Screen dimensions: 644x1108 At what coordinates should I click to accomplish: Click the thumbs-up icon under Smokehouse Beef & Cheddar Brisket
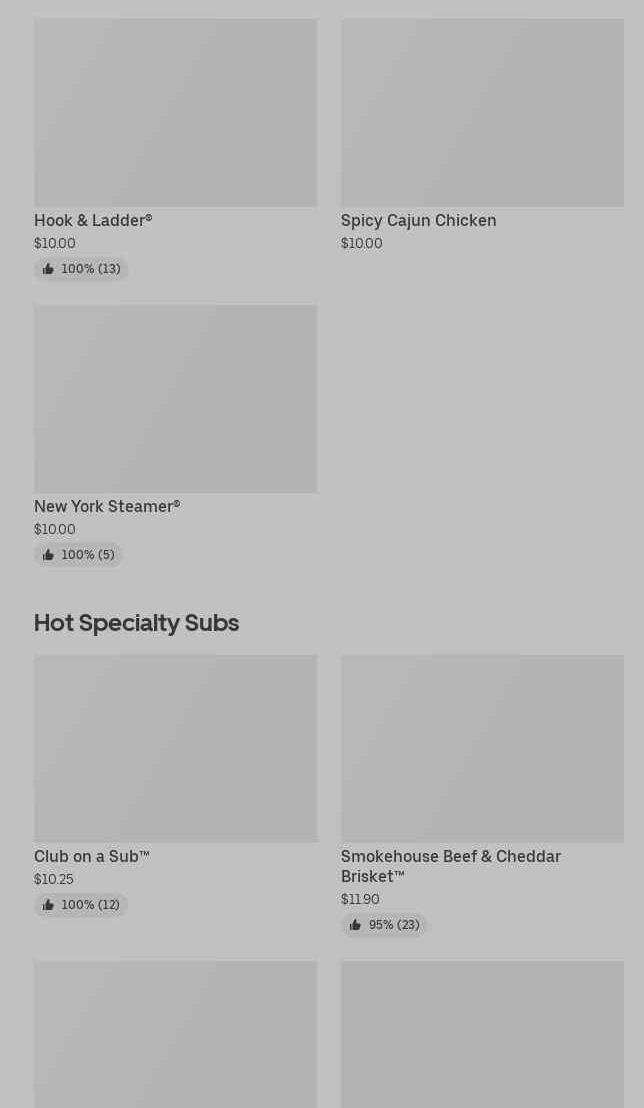[x=355, y=925]
